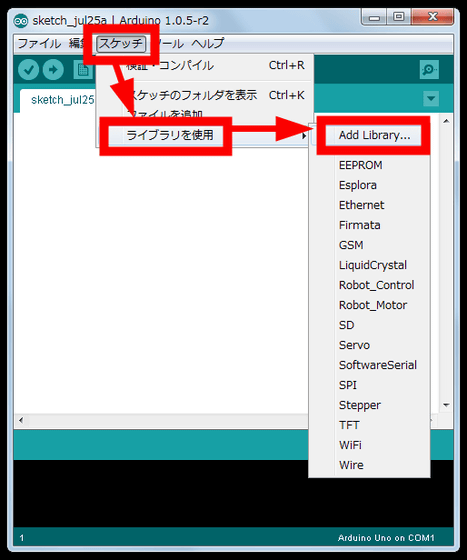The image size is (467, 560).
Task: Click the Verify checkmark toolbar icon
Action: (x=28, y=69)
